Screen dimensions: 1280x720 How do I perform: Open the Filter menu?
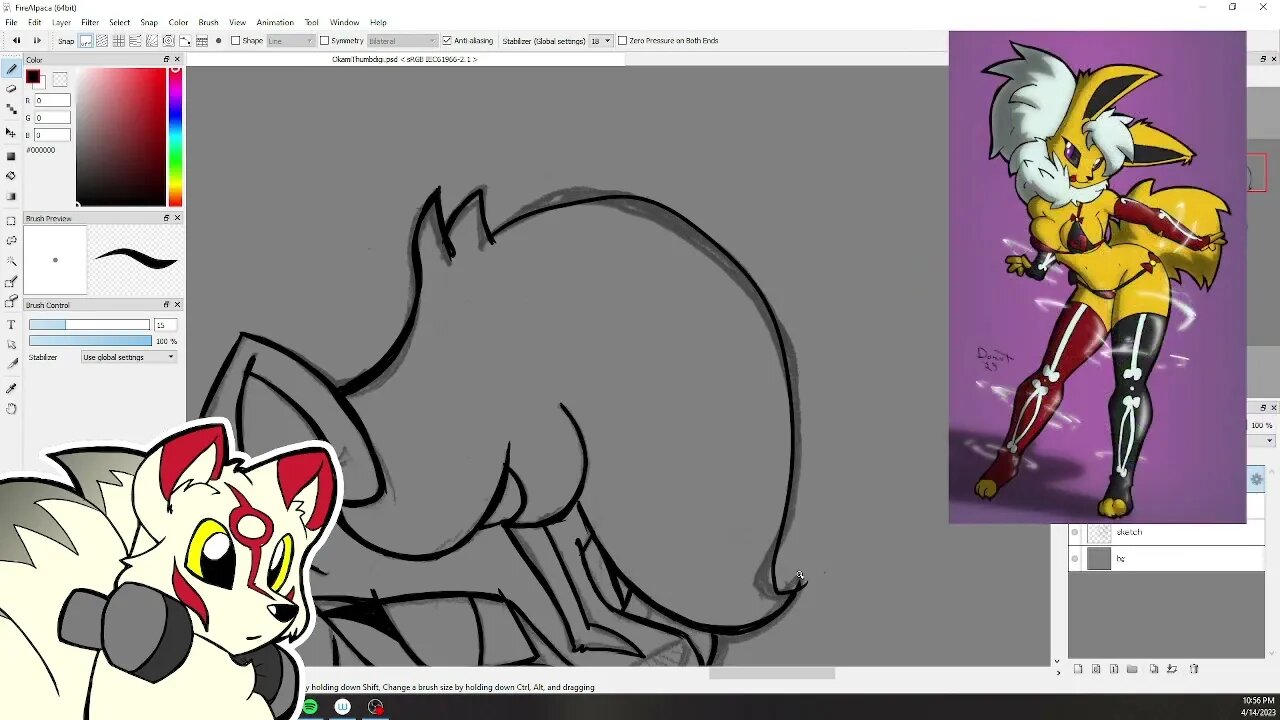click(x=90, y=22)
